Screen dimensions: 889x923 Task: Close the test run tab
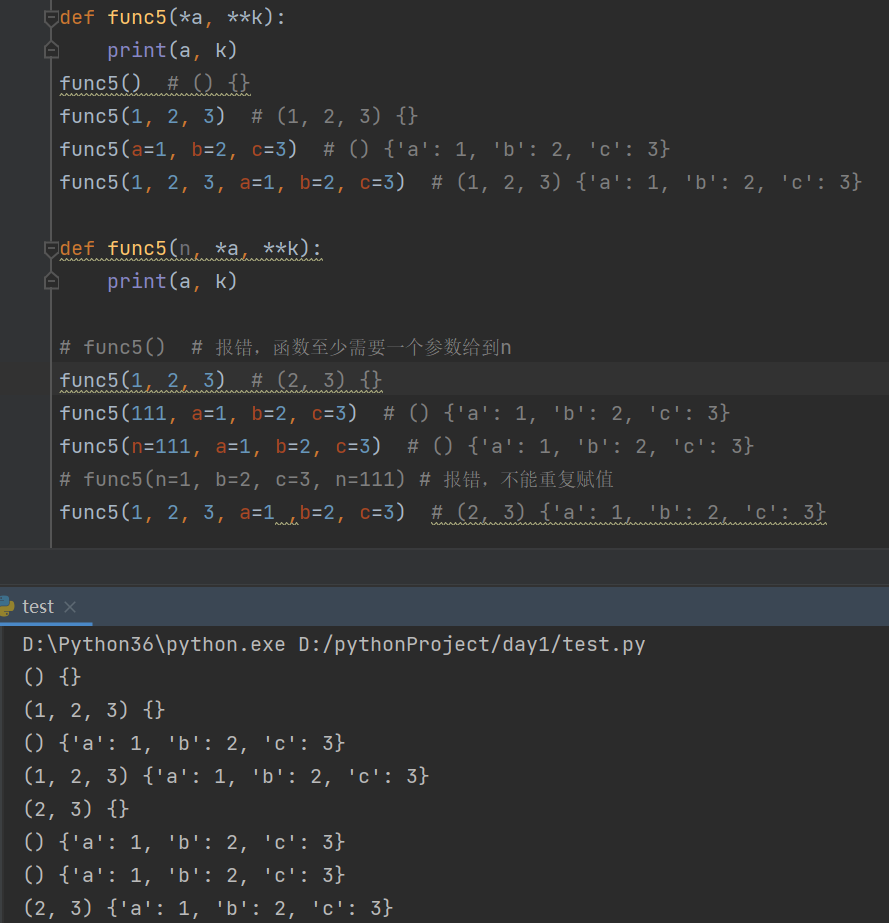(x=70, y=607)
